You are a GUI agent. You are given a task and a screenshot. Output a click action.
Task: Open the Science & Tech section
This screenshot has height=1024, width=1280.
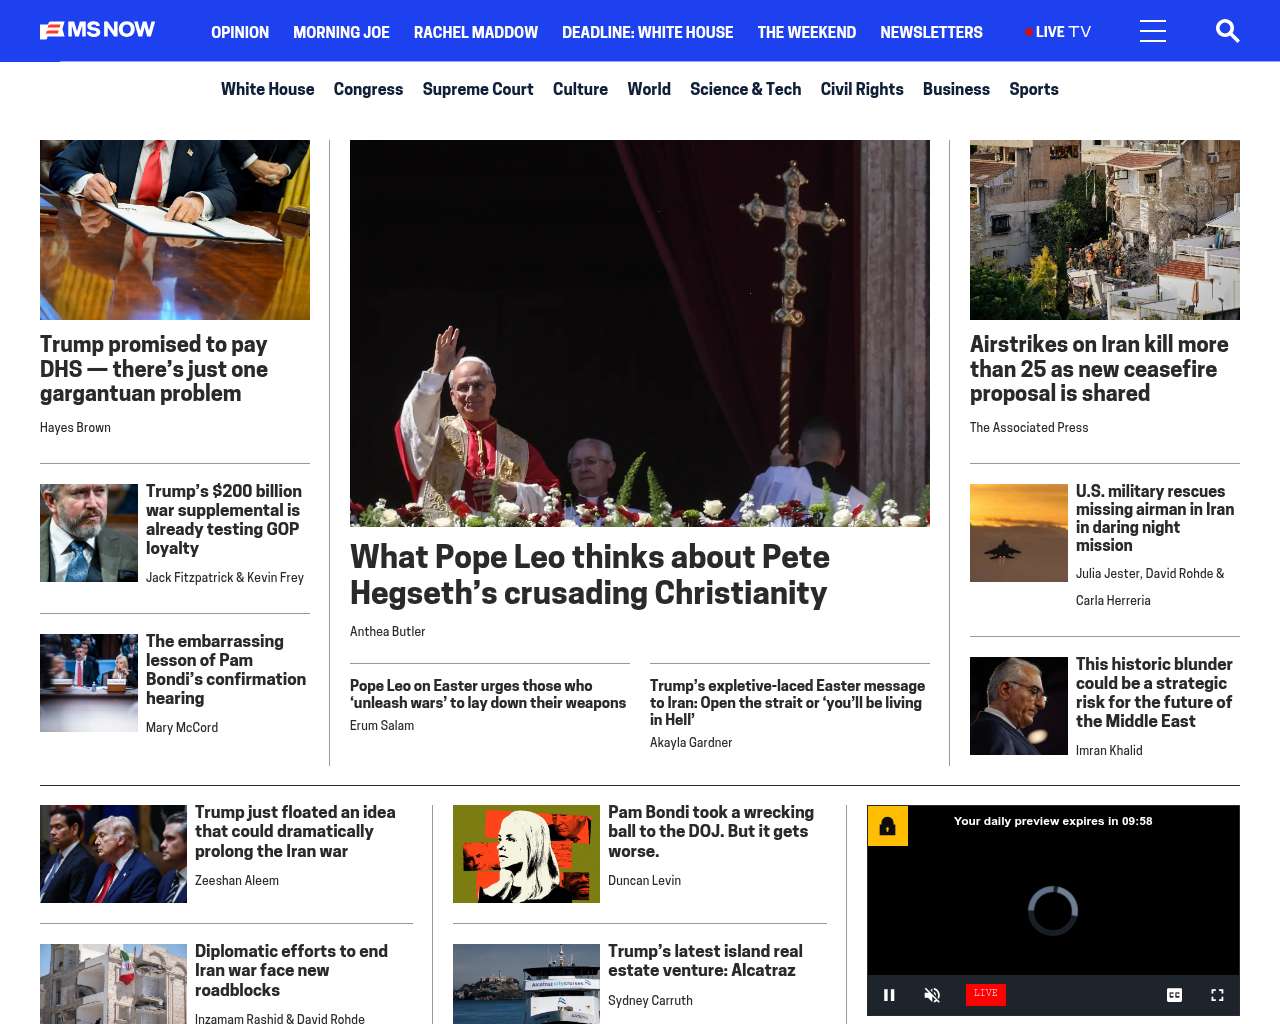click(745, 89)
